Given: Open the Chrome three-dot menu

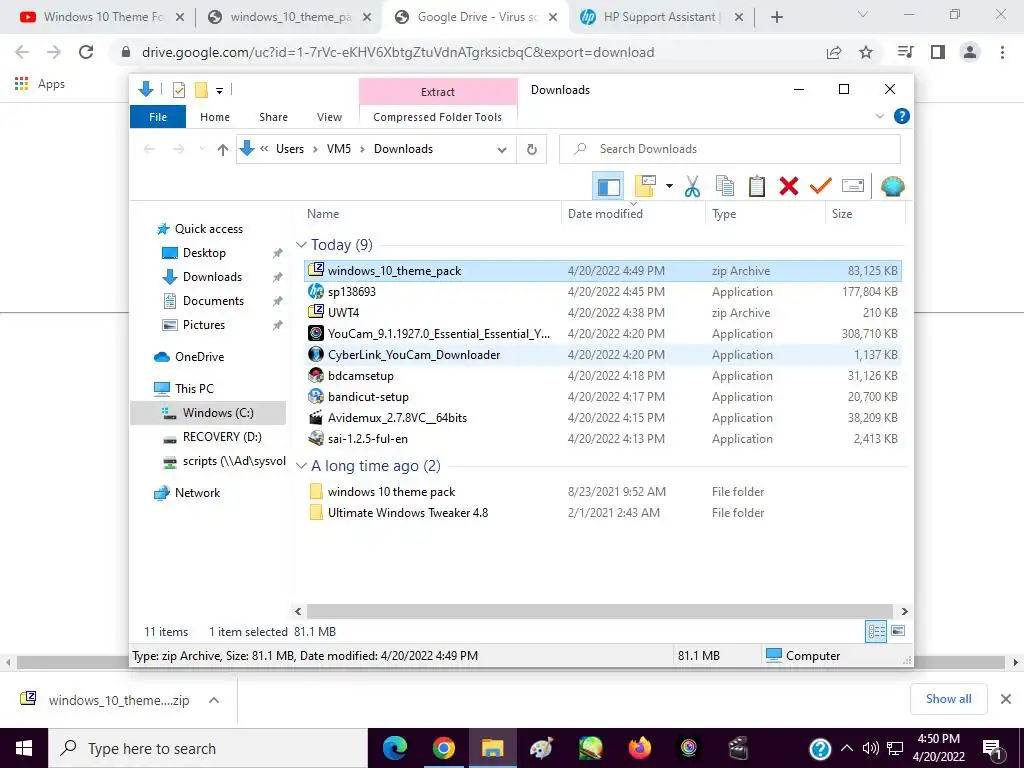Looking at the screenshot, I should pos(1002,52).
